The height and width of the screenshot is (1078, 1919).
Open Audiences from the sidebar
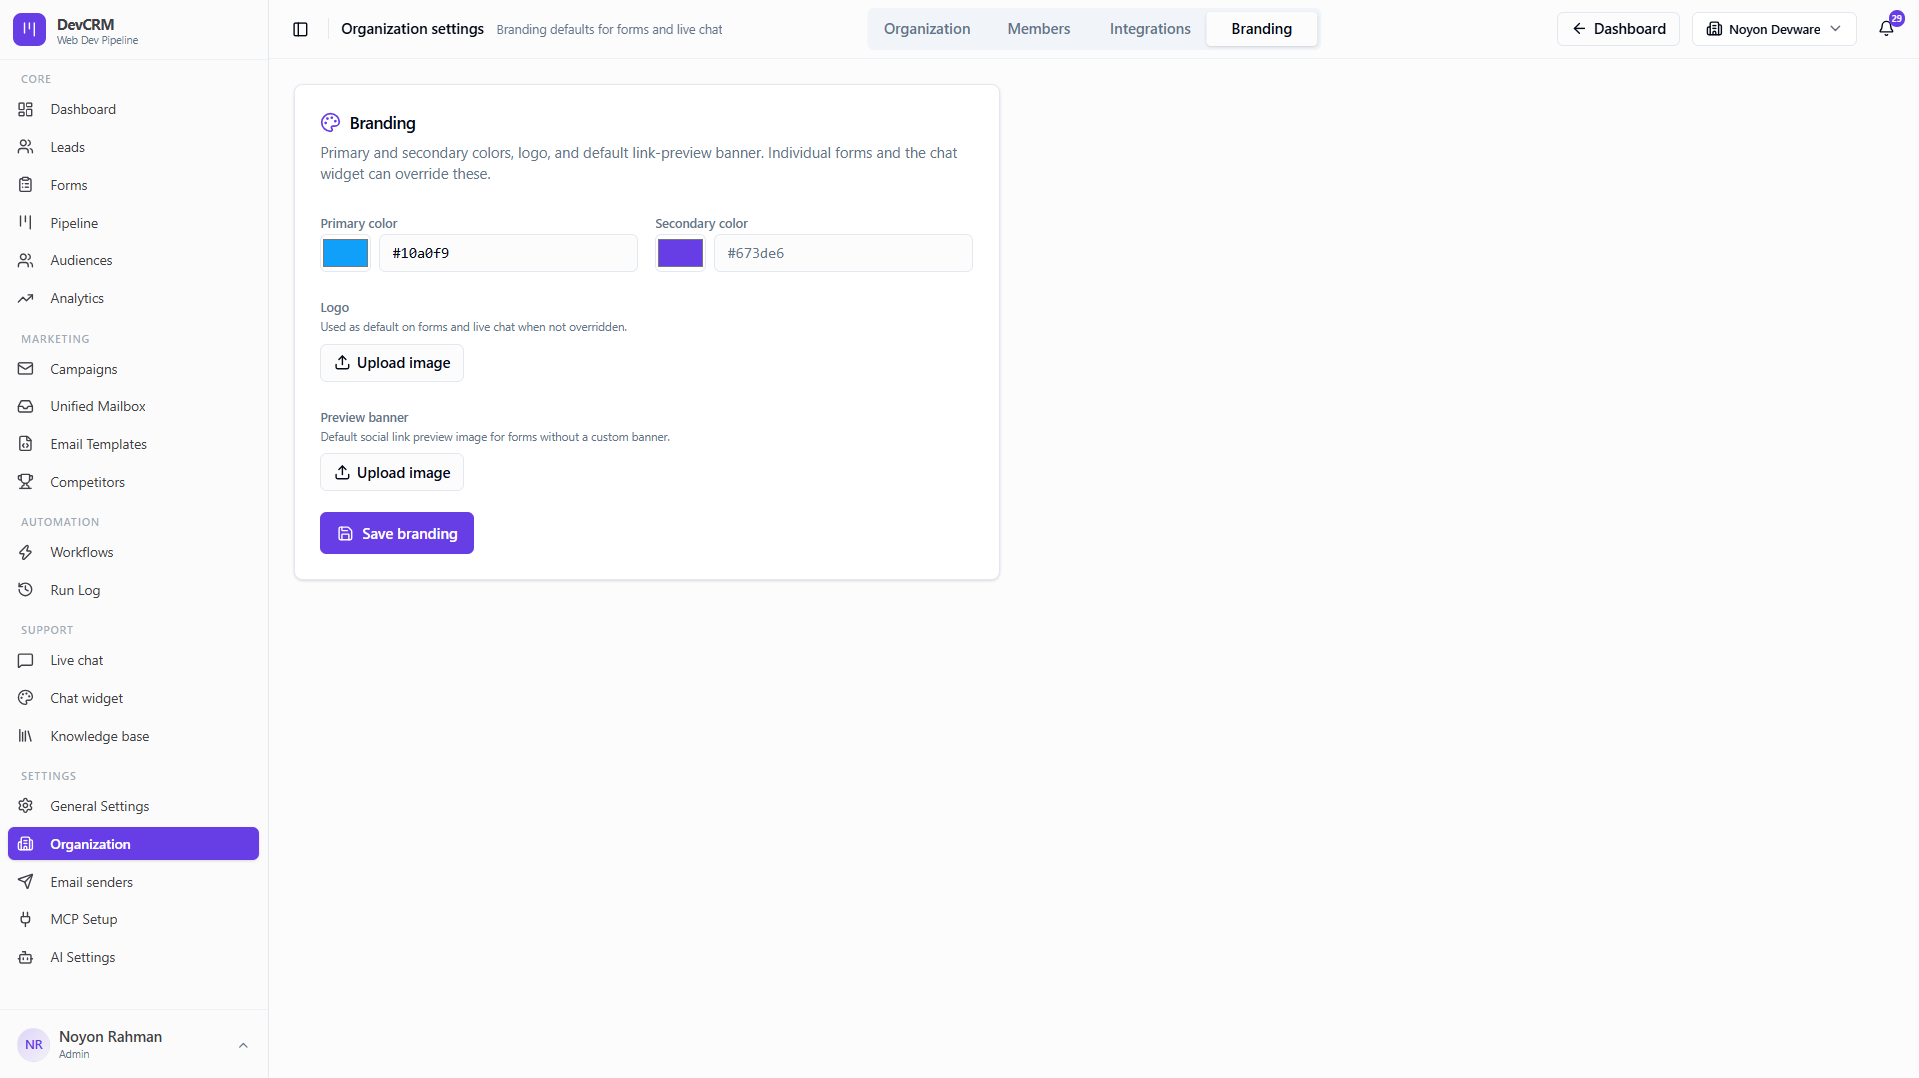pos(133,260)
